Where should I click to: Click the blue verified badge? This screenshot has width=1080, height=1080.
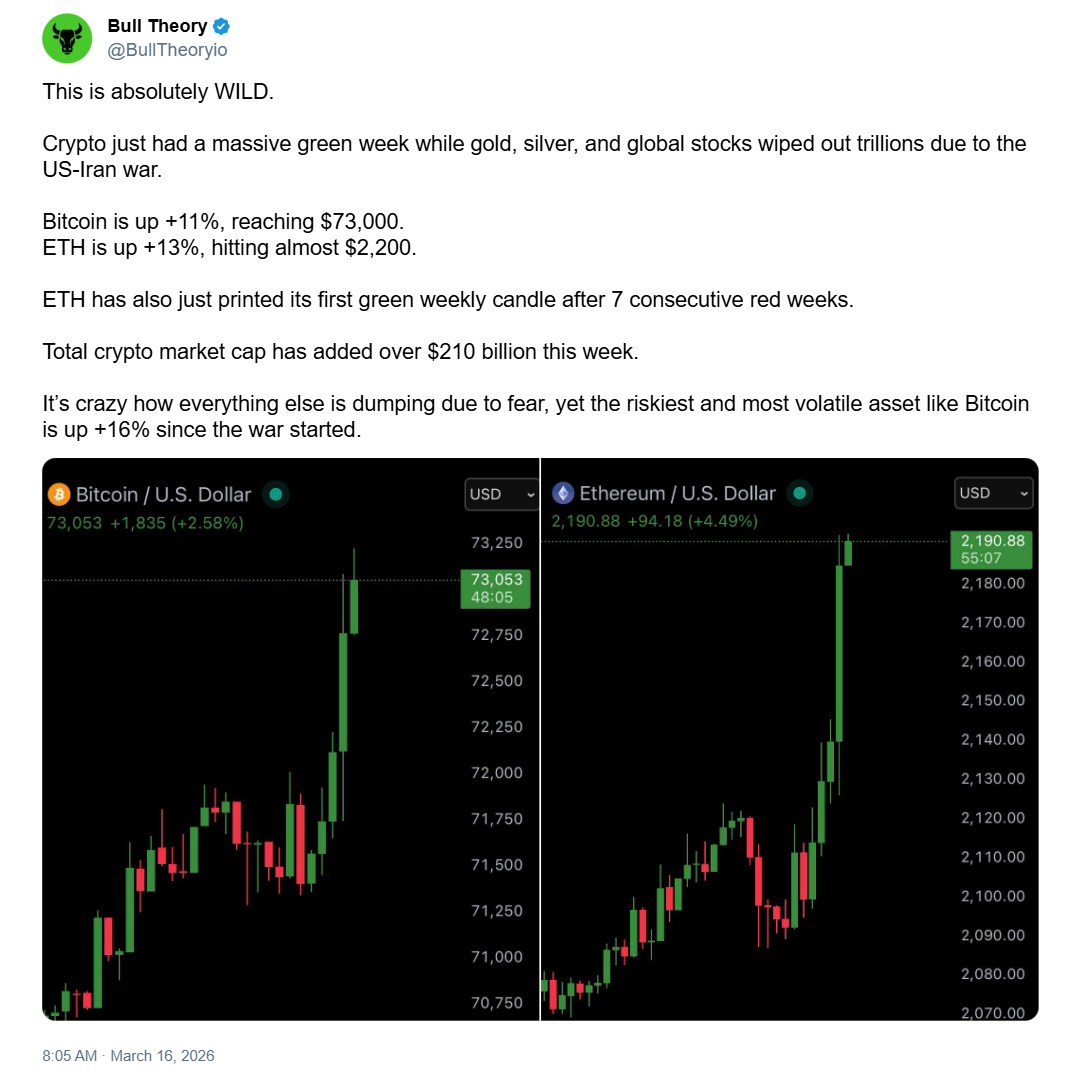[x=222, y=26]
